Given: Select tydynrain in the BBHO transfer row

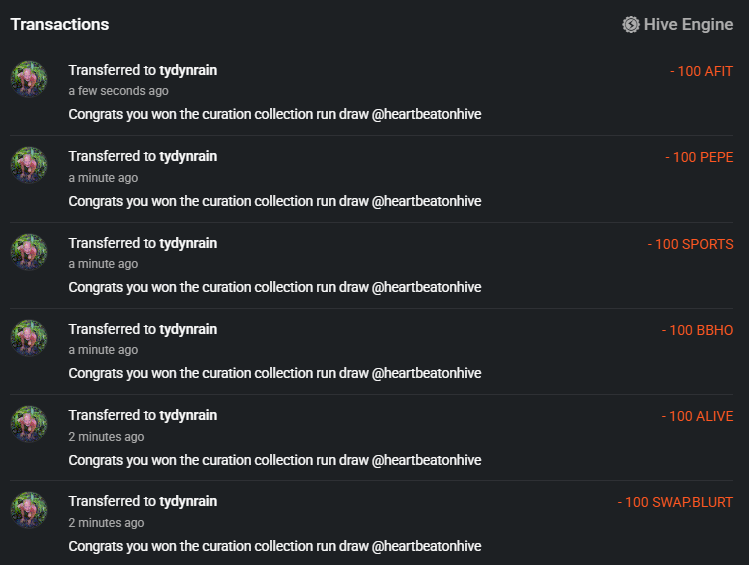Looking at the screenshot, I should coord(188,329).
